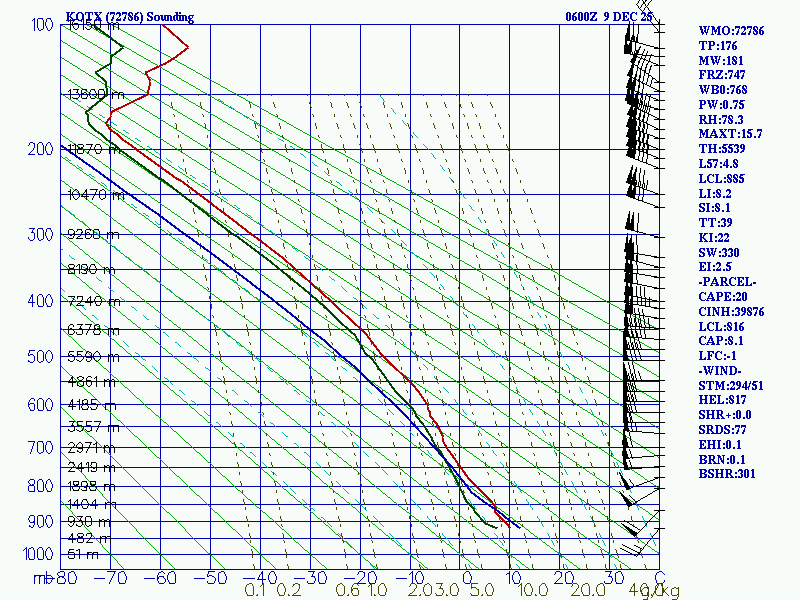Viewport: 800px width, 600px height.
Task: Click the 'KI:22' K index value
Action: pos(714,238)
